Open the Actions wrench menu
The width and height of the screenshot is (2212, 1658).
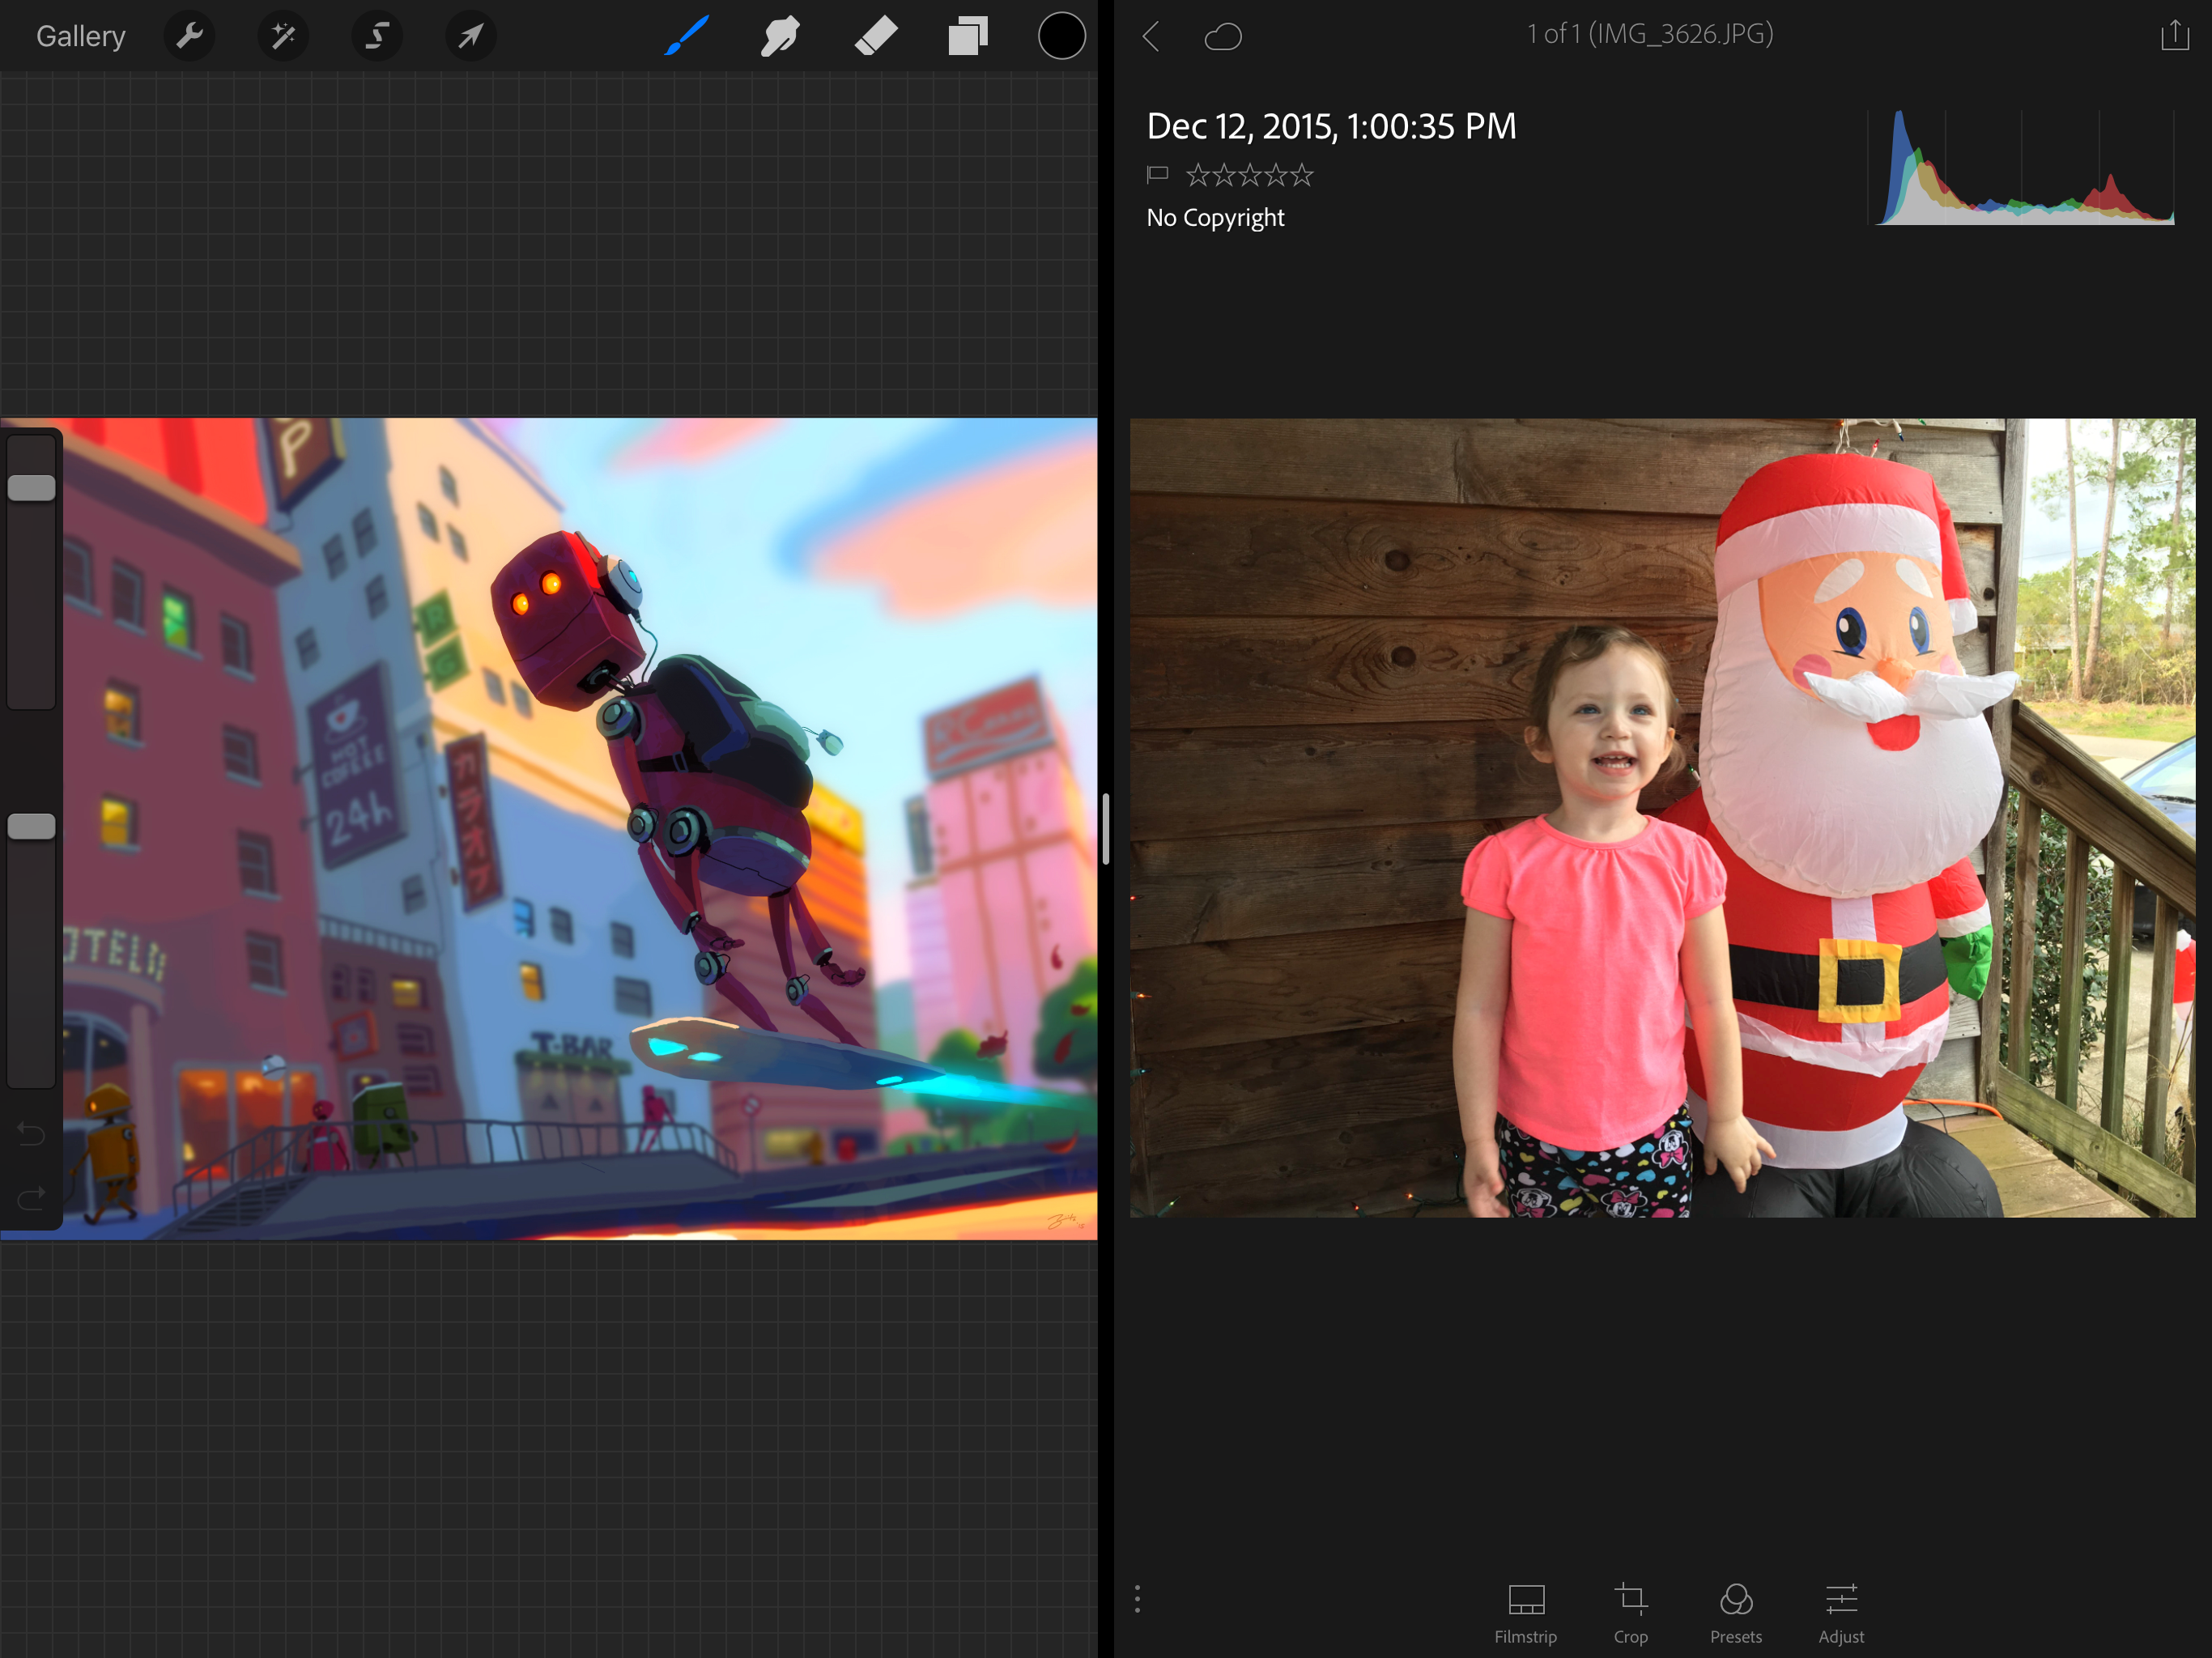(189, 37)
